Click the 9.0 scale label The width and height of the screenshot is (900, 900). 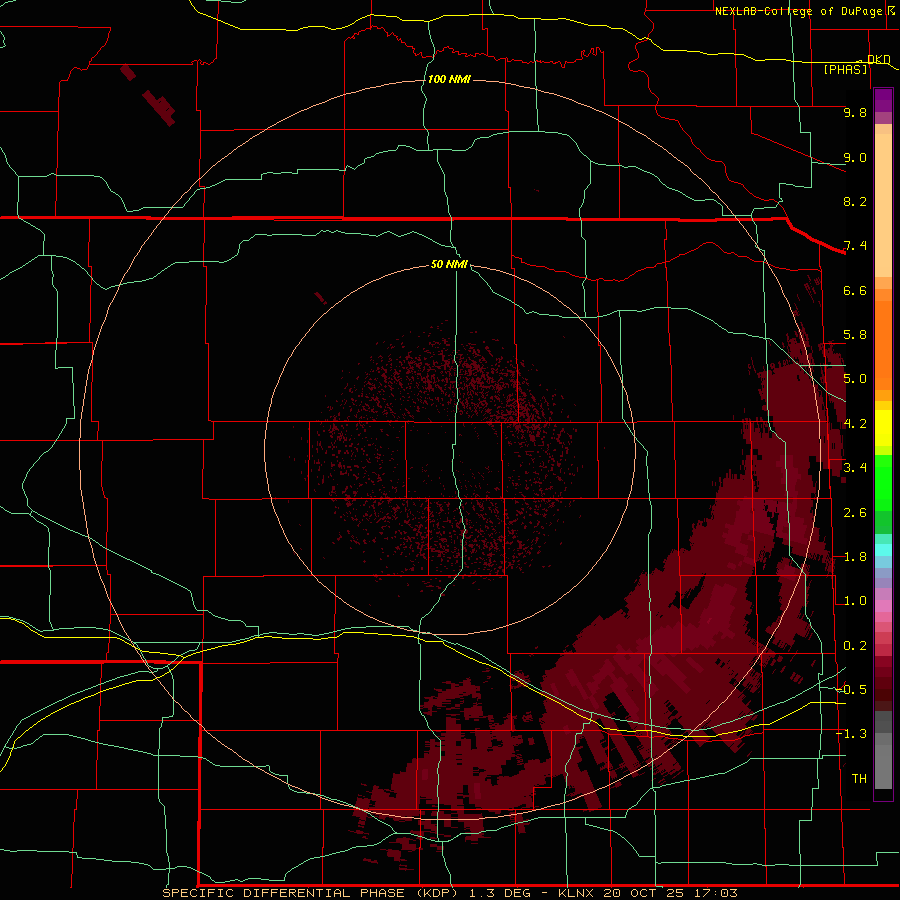tap(855, 157)
